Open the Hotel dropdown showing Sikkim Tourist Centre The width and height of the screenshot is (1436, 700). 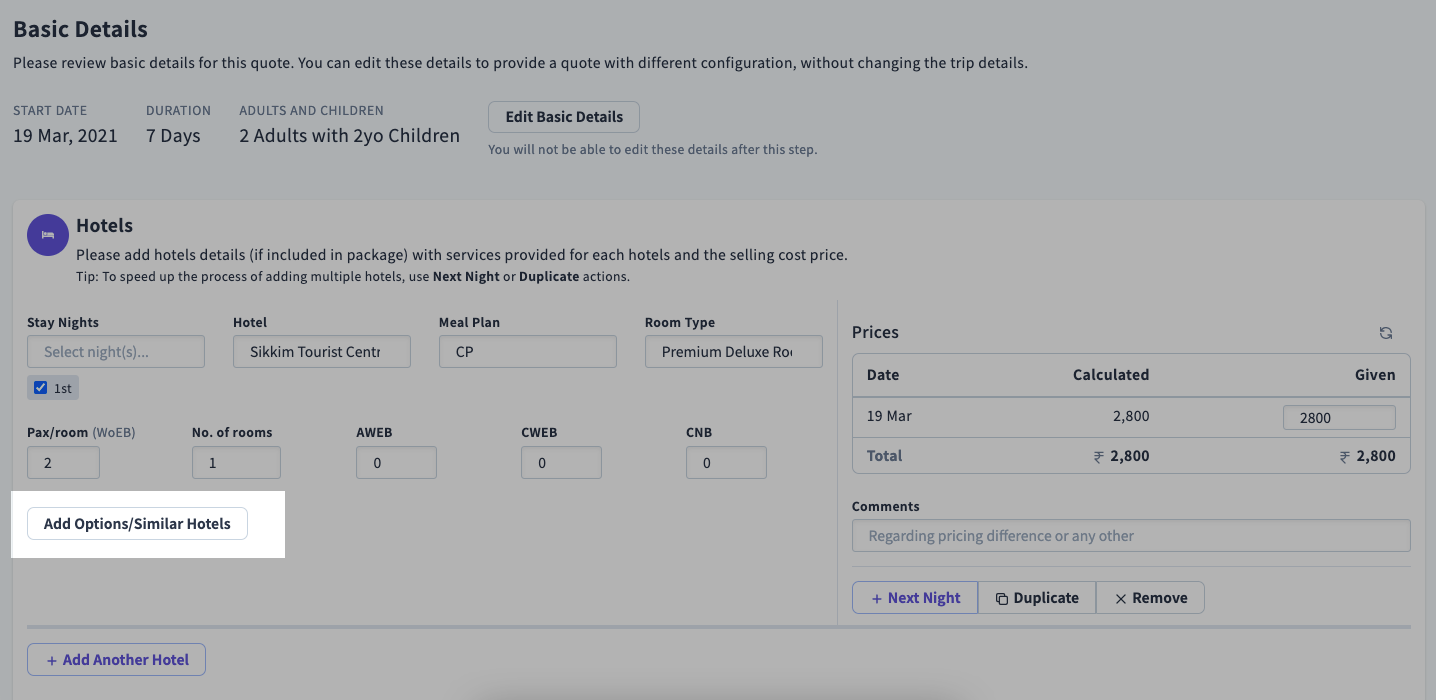[x=321, y=351]
